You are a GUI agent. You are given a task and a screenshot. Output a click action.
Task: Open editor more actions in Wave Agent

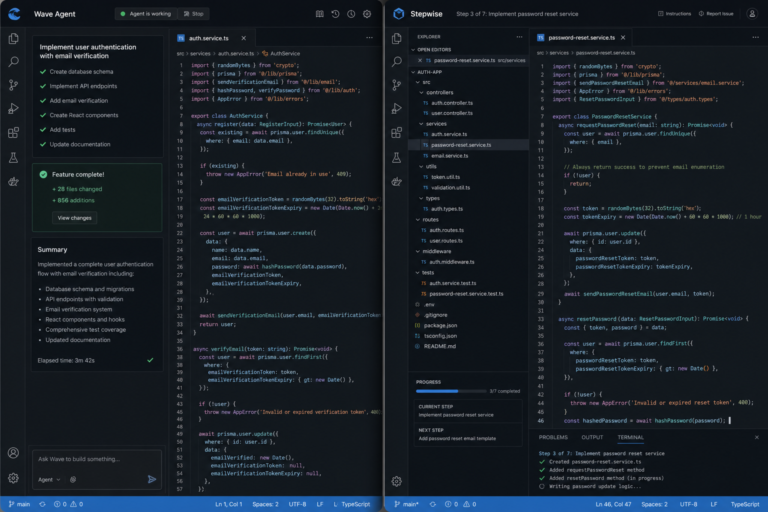coord(369,38)
